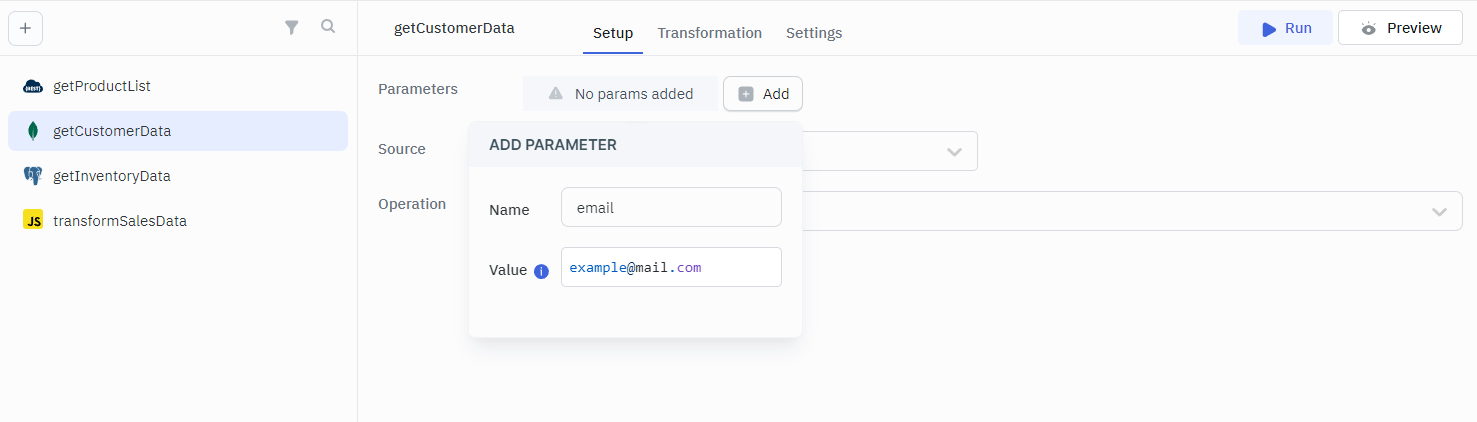
Task: Click the plus icon to add query
Action: pos(25,28)
